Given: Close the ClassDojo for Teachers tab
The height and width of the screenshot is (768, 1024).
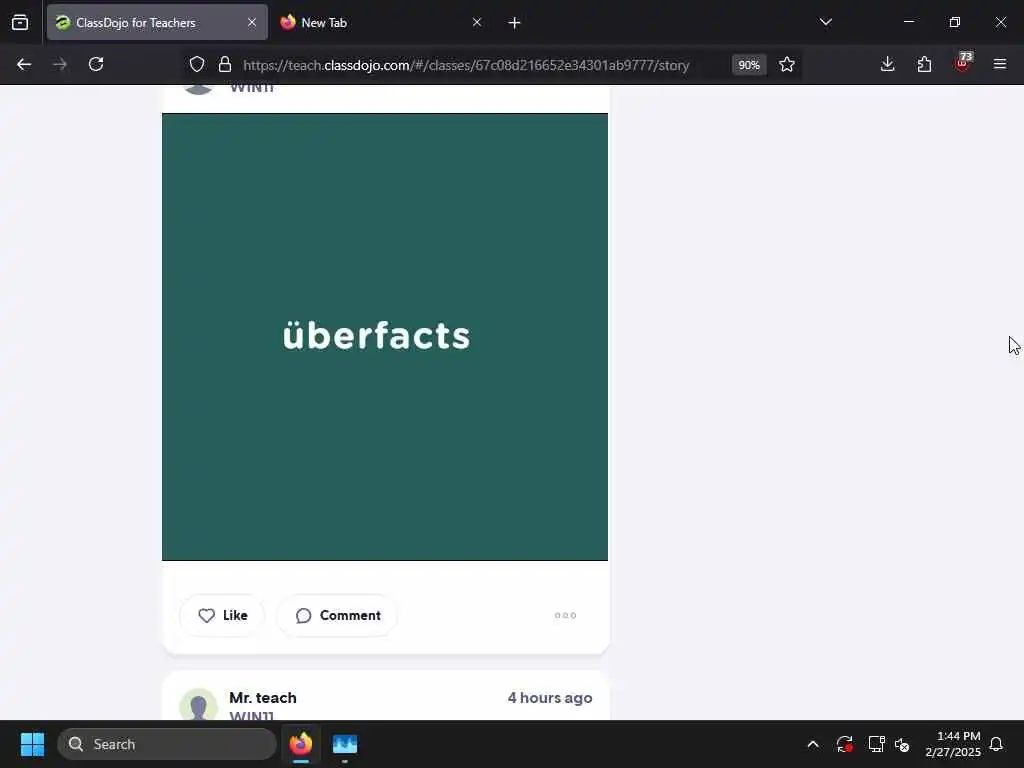Looking at the screenshot, I should (252, 22).
